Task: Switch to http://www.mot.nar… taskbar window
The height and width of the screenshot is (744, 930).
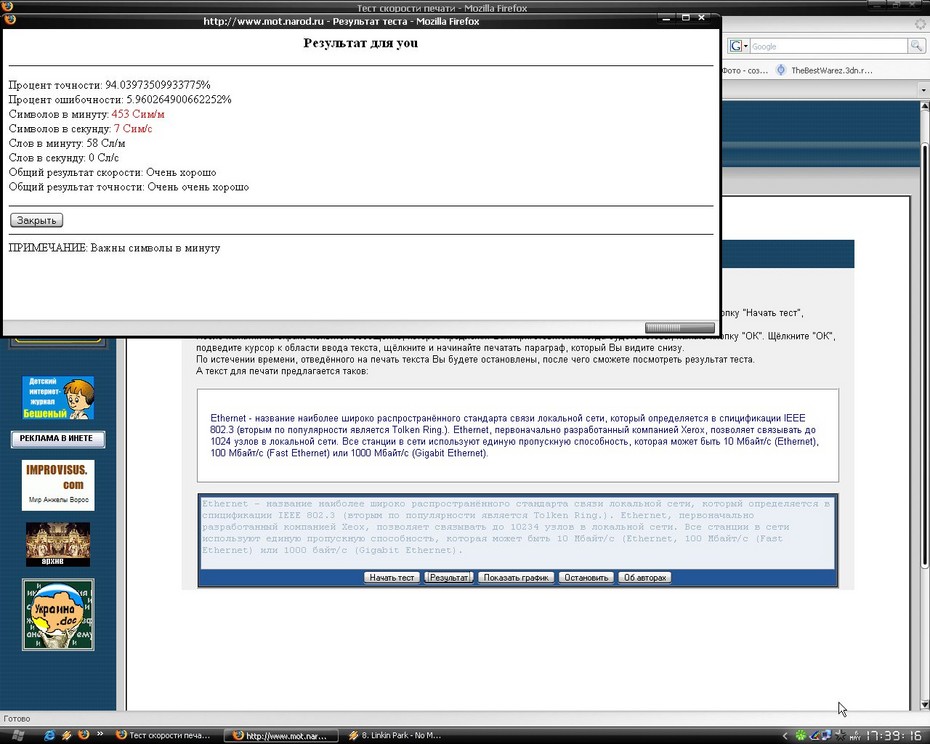Action: (282, 735)
